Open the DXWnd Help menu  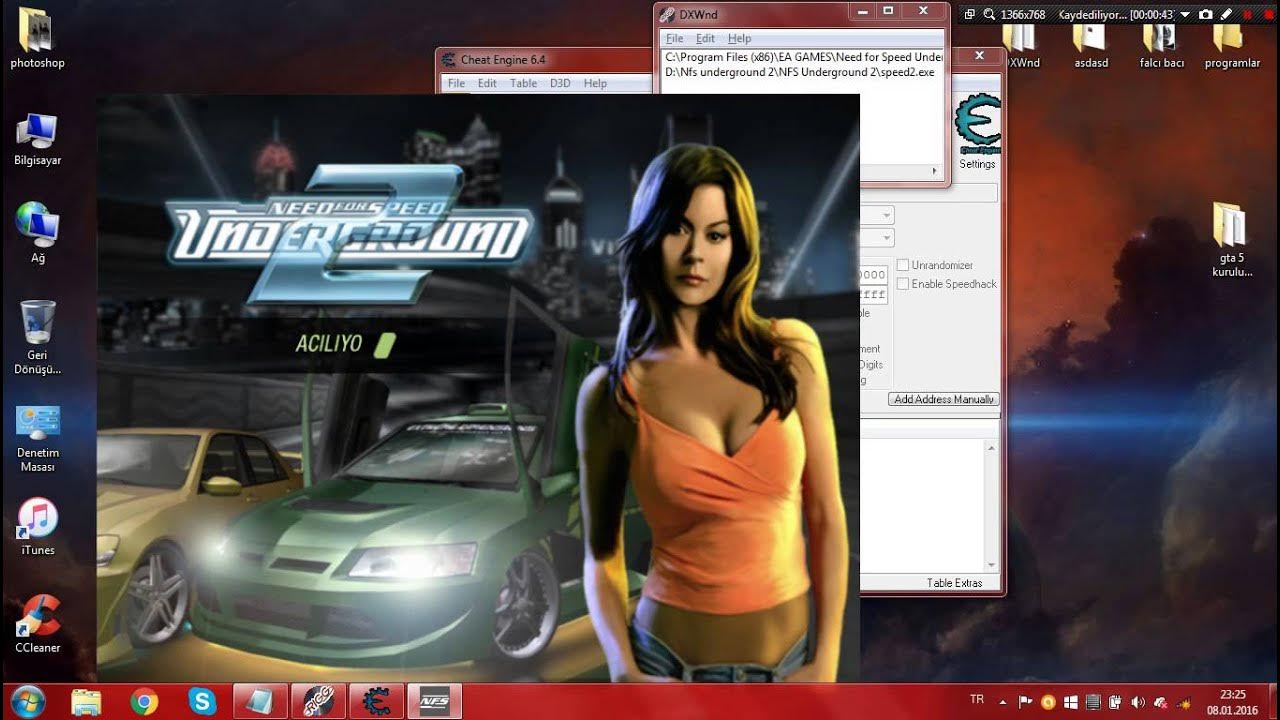tap(739, 38)
